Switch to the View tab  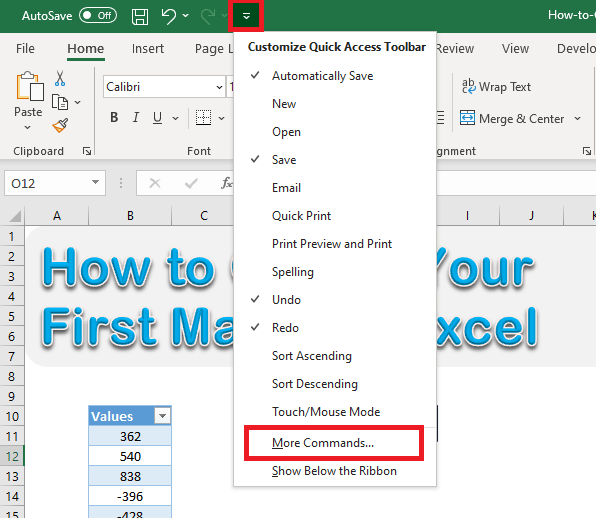[515, 49]
